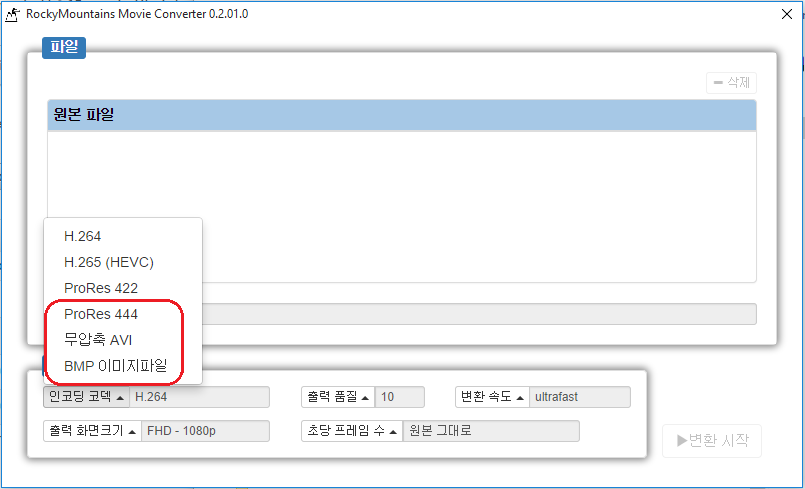Click the ultrafast speed value field
This screenshot has width=805, height=489.
tap(580, 397)
